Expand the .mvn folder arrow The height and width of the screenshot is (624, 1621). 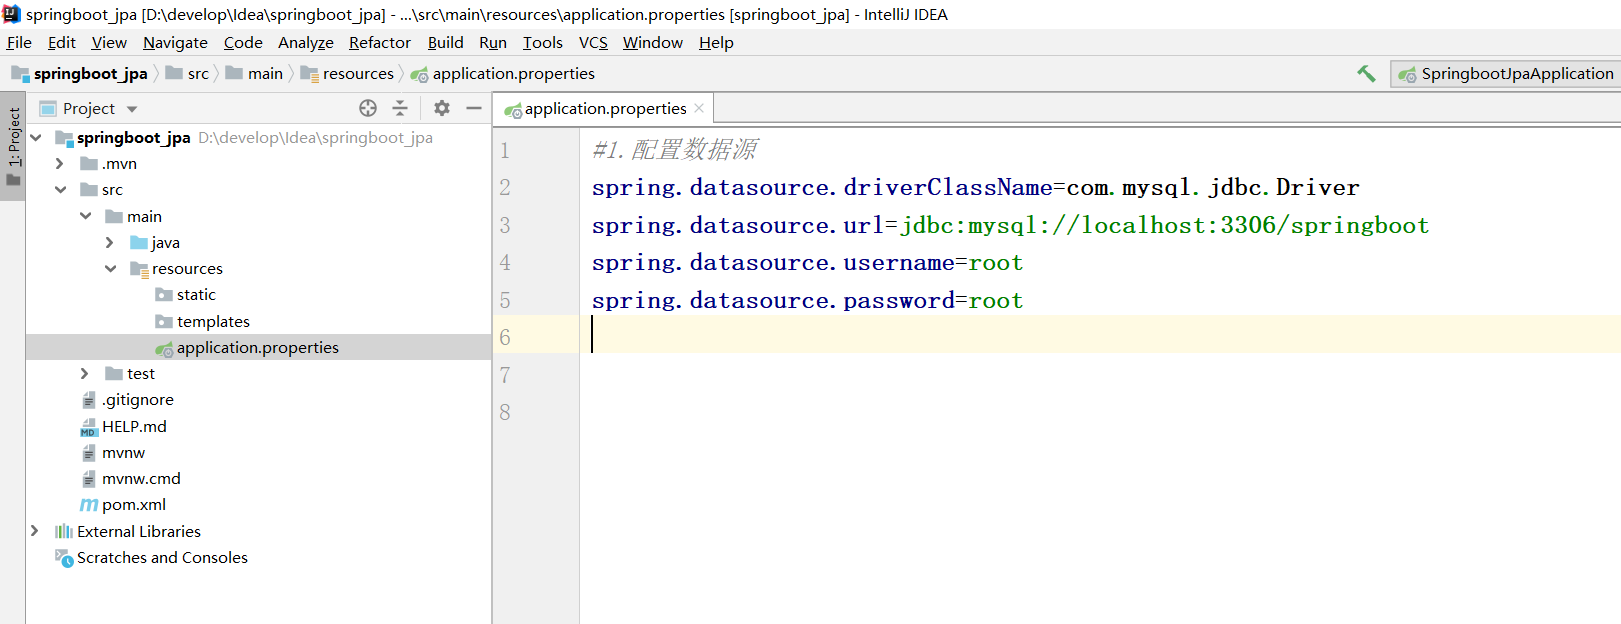59,164
